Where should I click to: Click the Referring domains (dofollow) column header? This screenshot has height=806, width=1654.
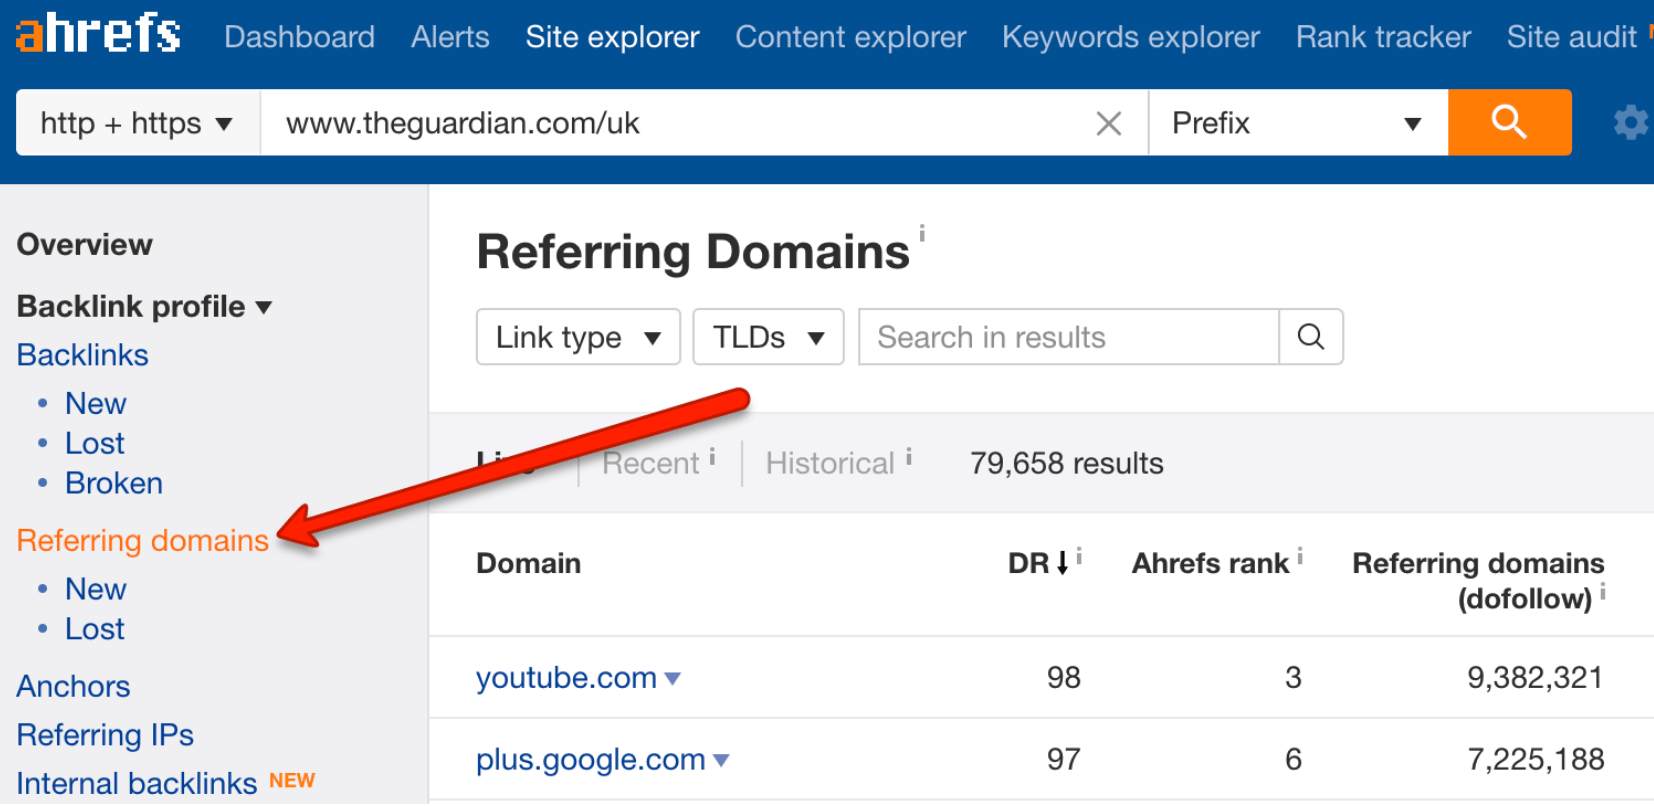click(1478, 581)
